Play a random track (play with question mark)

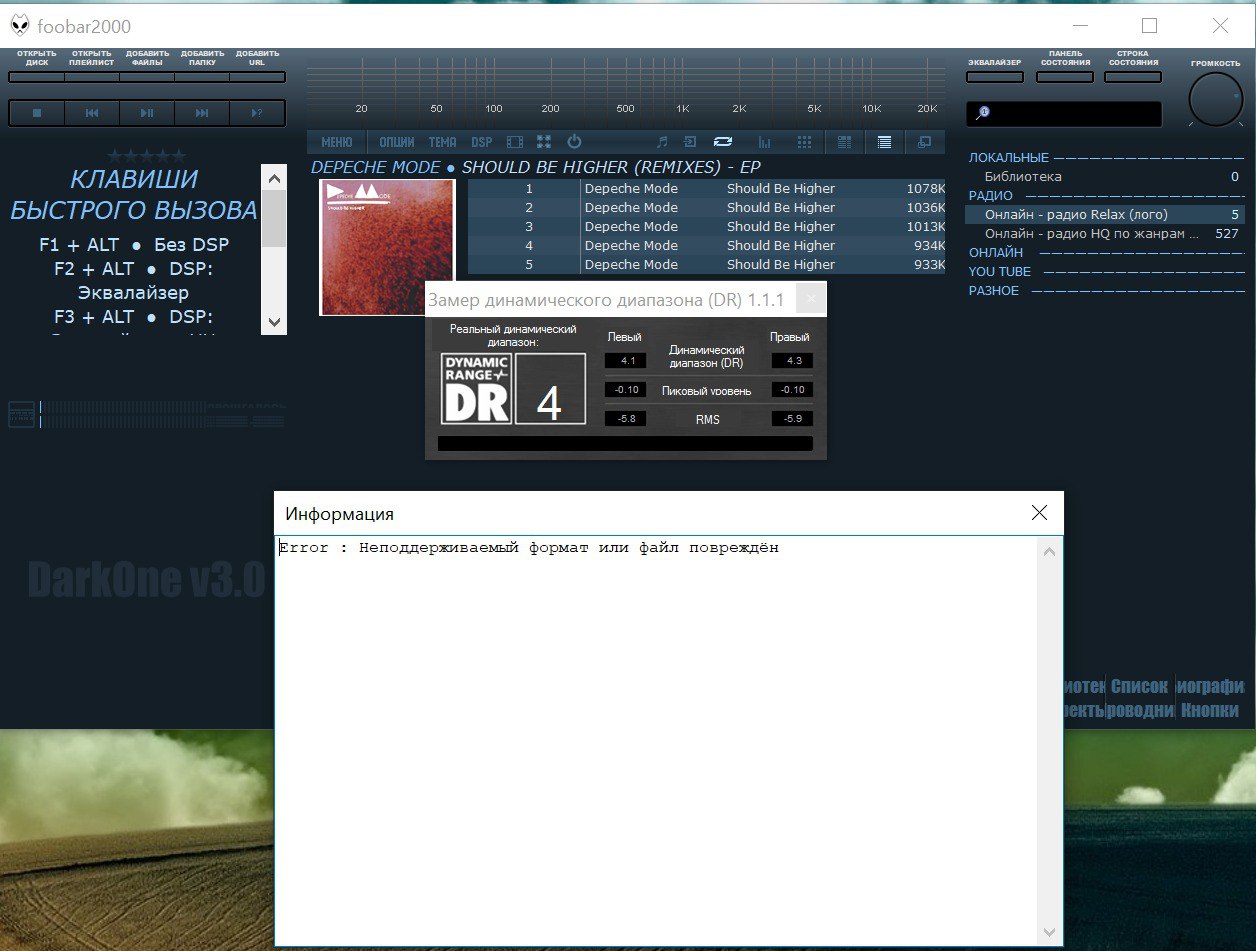coord(257,113)
